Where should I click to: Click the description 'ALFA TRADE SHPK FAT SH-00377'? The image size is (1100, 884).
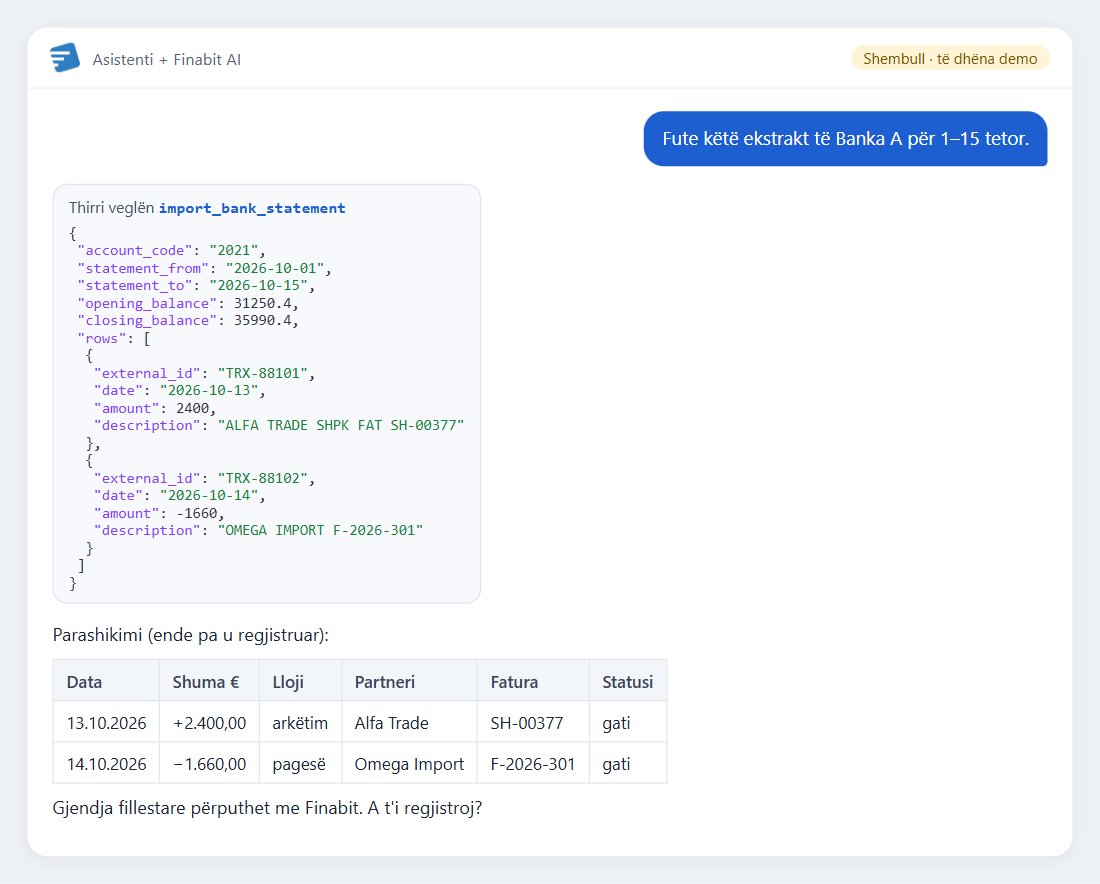(x=341, y=426)
